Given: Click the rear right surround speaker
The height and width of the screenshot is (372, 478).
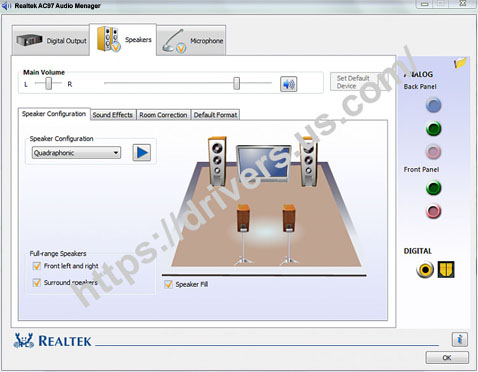Looking at the screenshot, I should (289, 234).
